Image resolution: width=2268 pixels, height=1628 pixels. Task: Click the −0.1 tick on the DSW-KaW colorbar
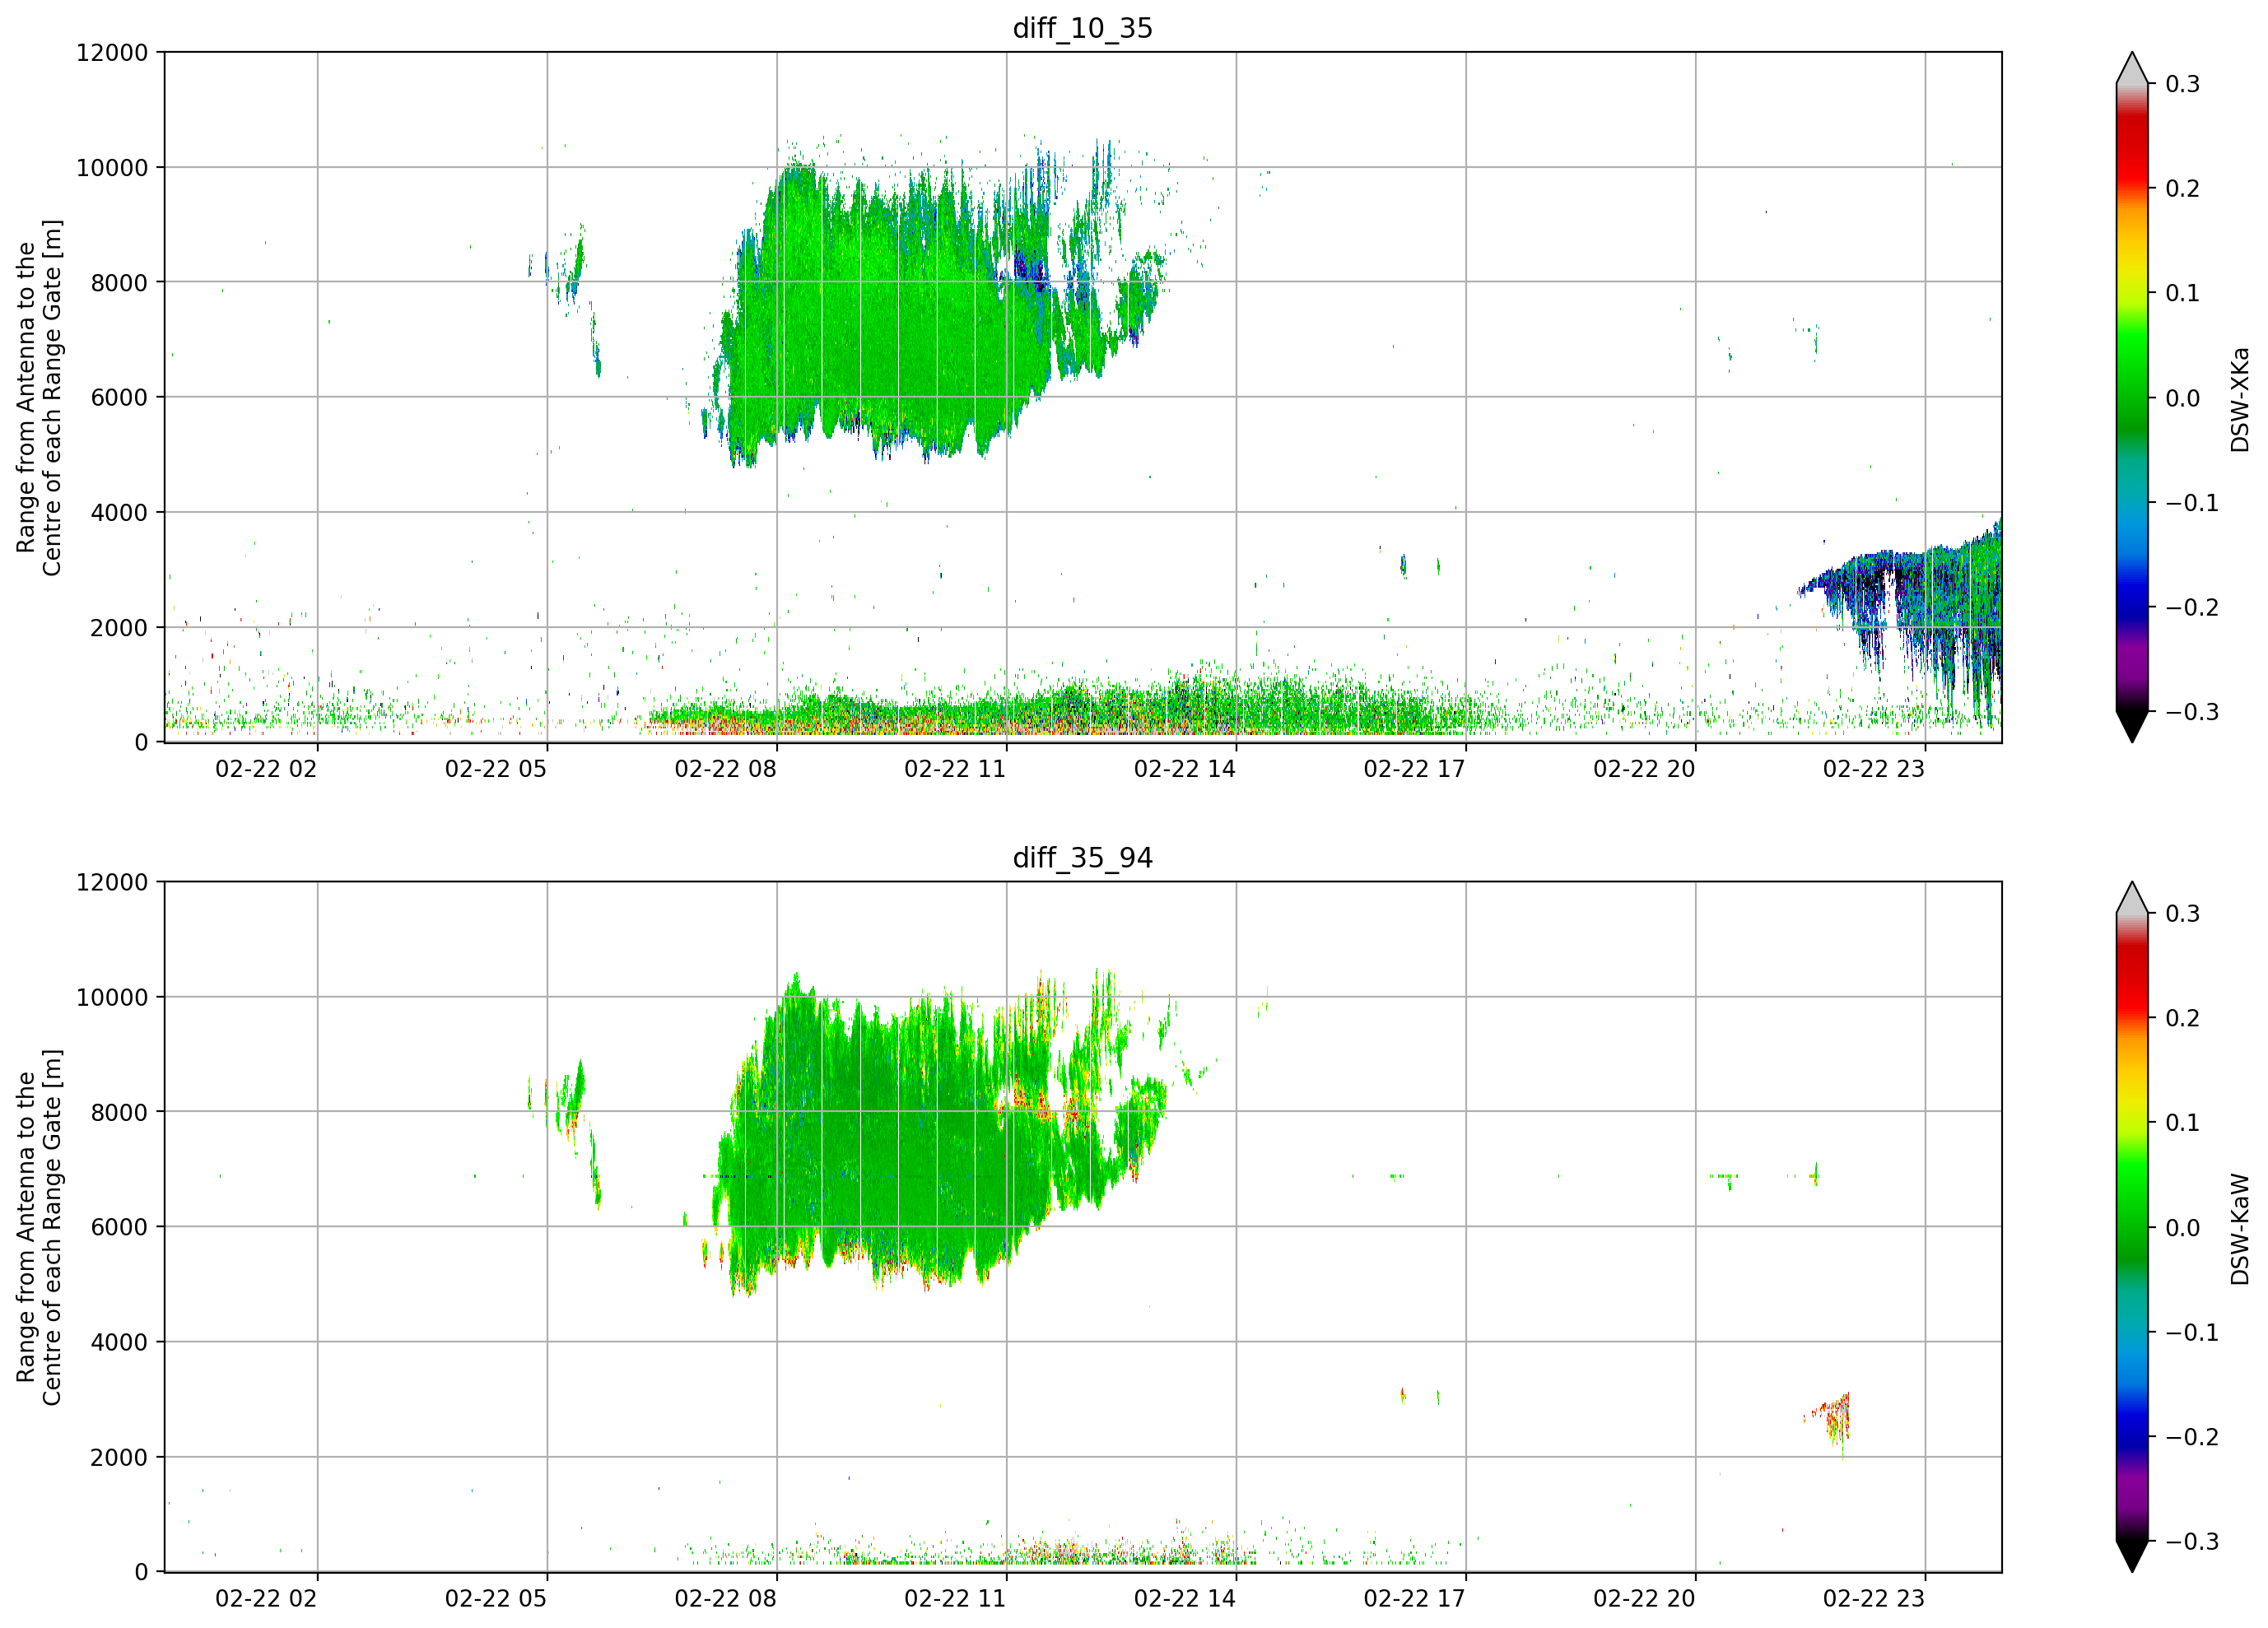coord(2192,1333)
